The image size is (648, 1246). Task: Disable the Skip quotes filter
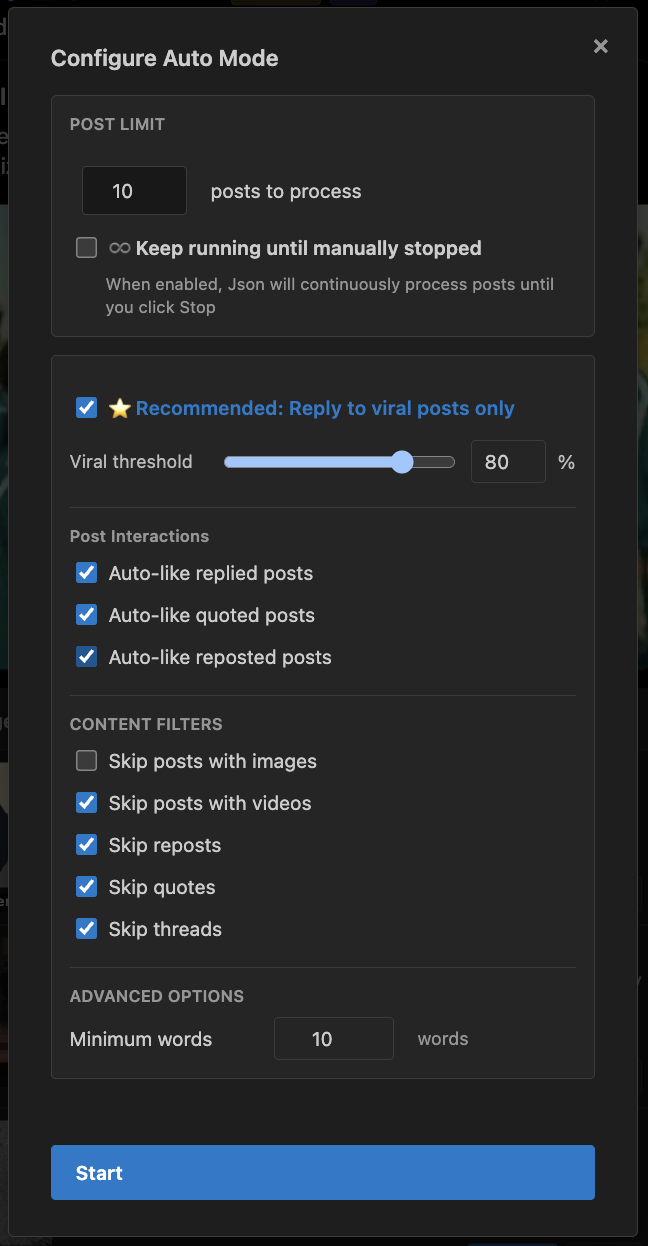coord(86,887)
